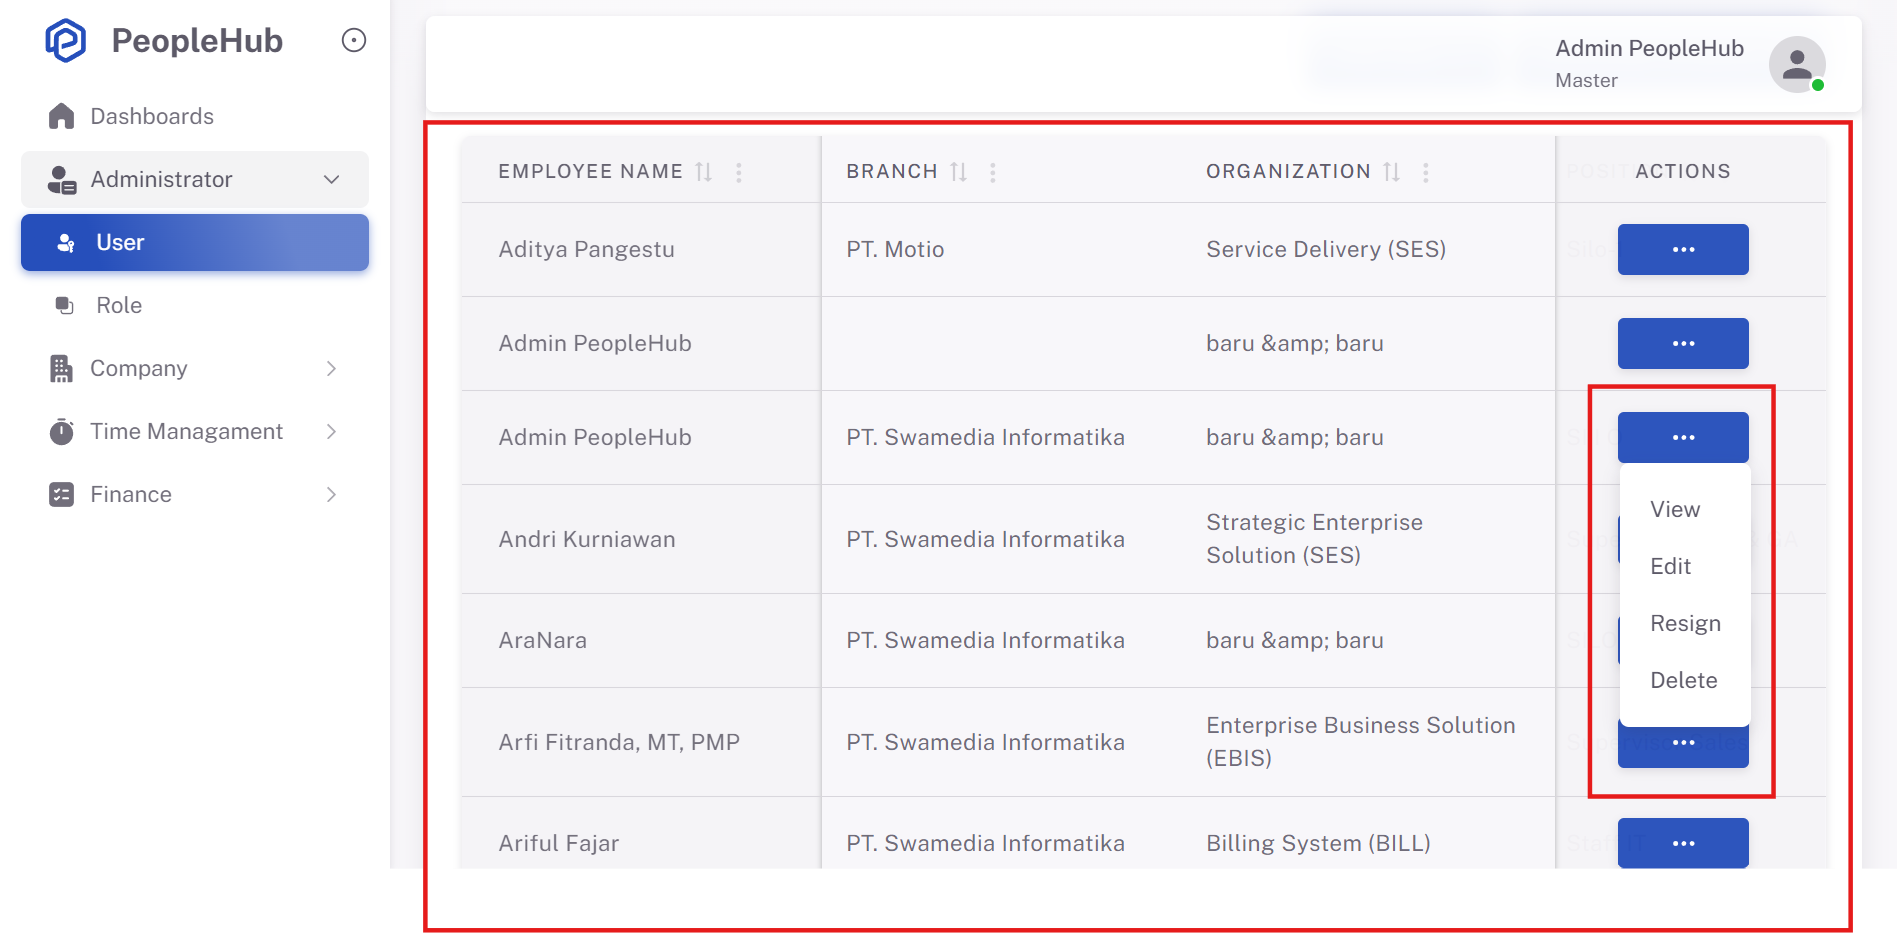Image resolution: width=1897 pixels, height=933 pixels.
Task: Click the Time Managament stopwatch icon
Action: [x=62, y=432]
